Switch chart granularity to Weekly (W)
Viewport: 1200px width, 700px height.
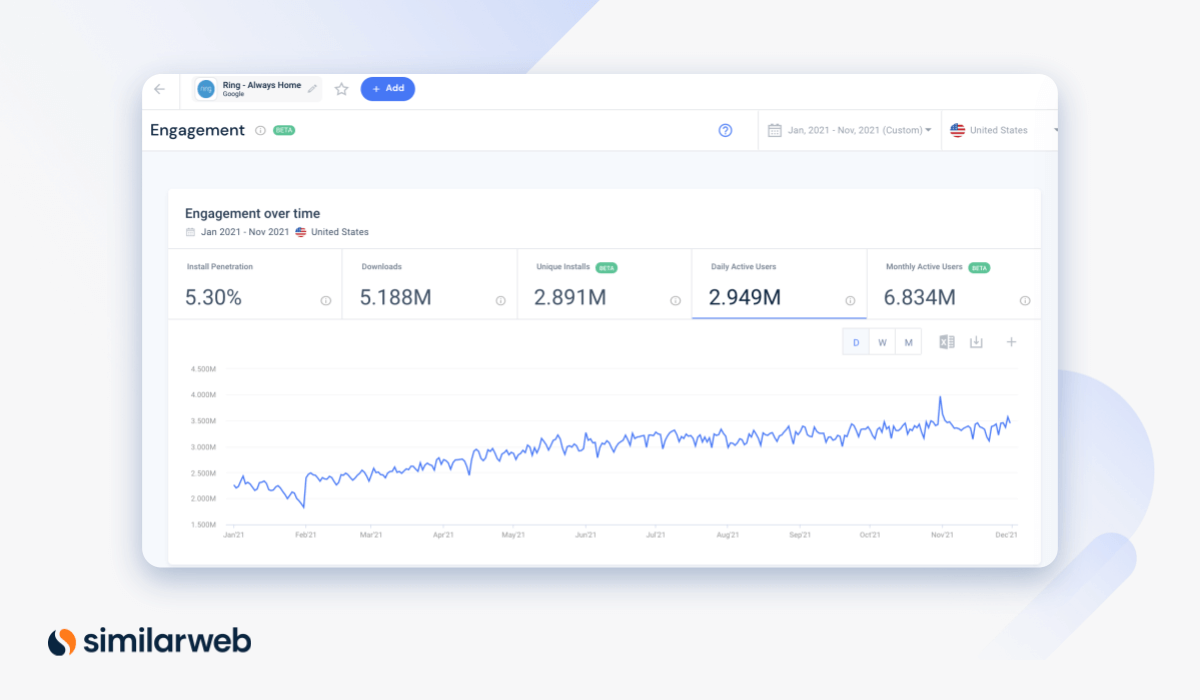[882, 342]
